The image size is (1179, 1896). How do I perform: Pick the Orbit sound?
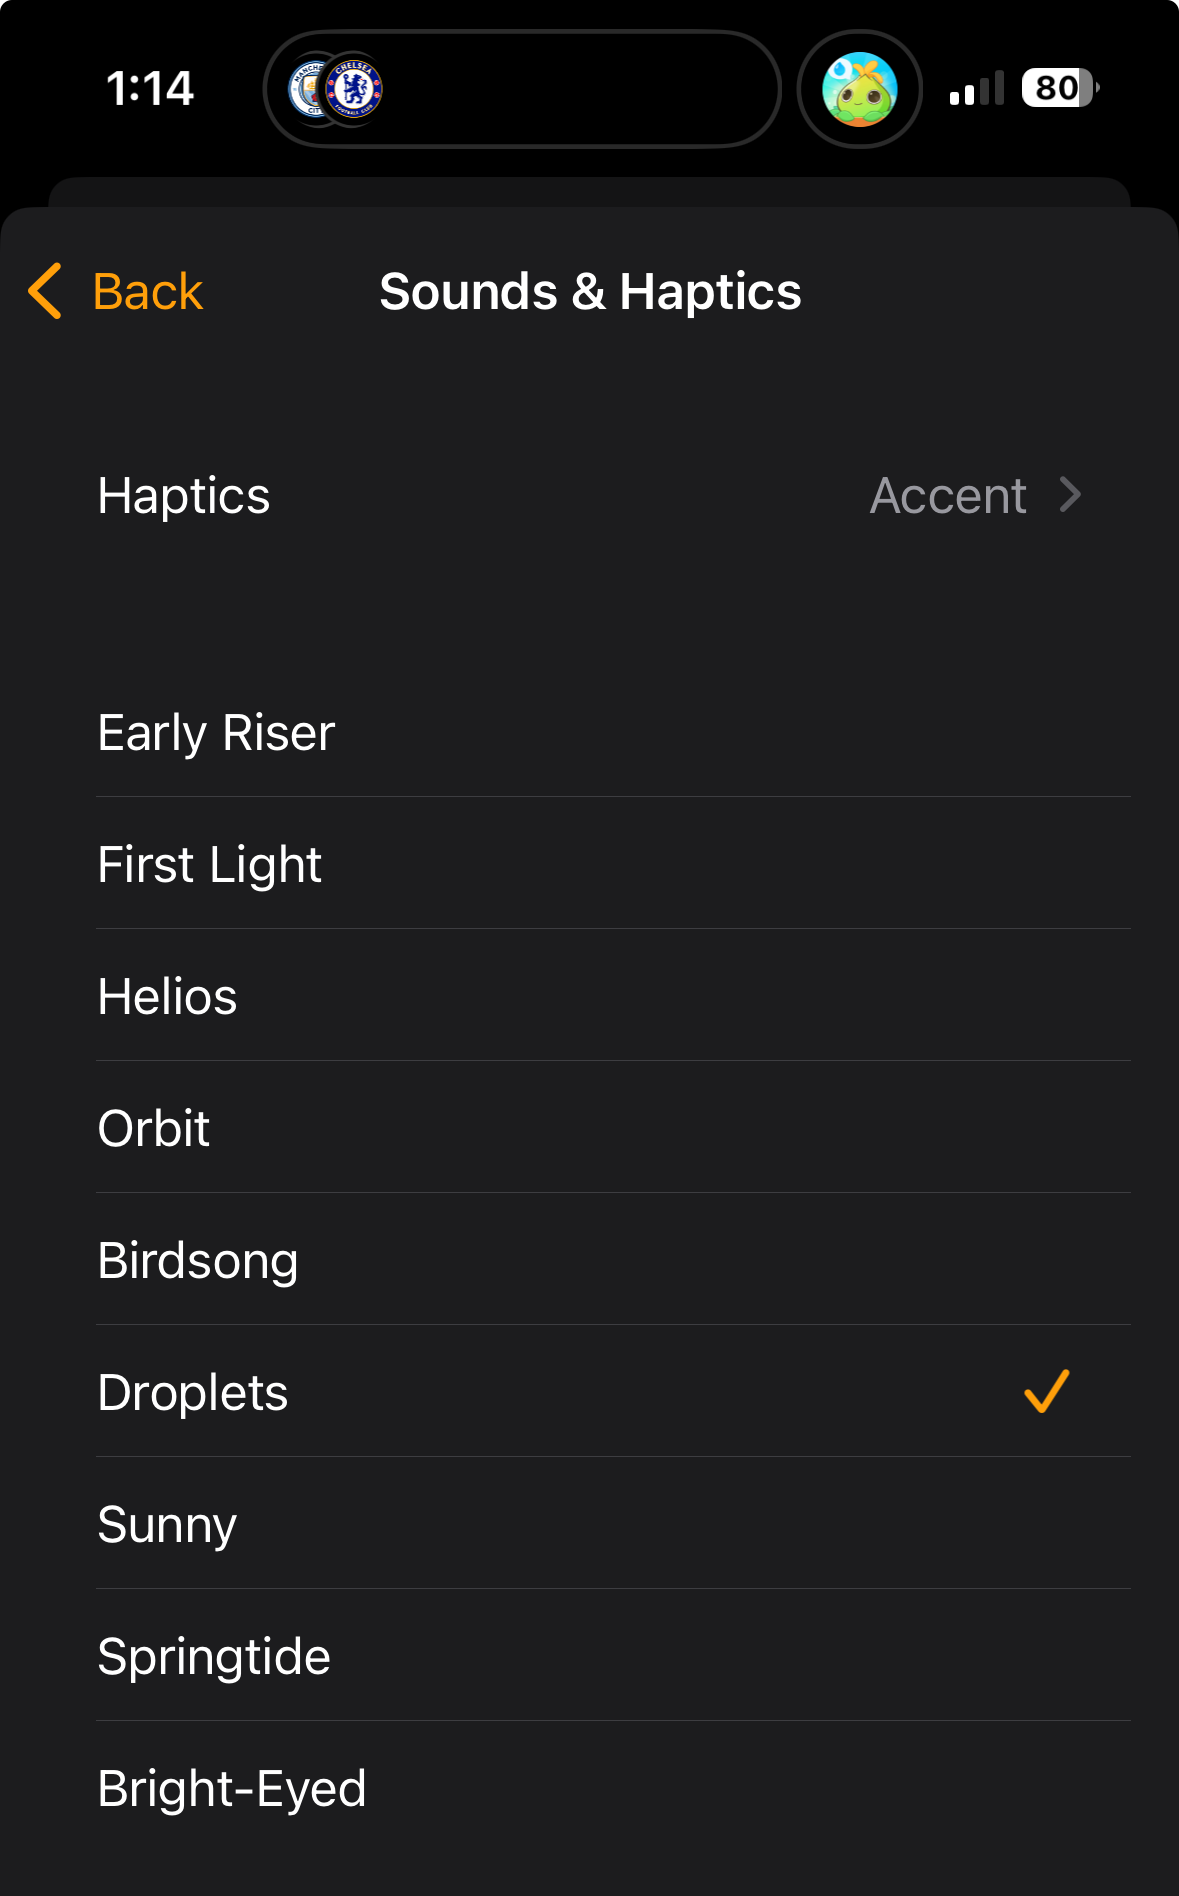[x=154, y=1128]
